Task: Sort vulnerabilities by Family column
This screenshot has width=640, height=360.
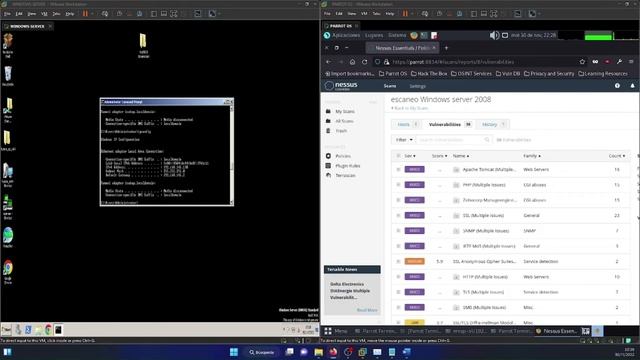Action: coord(532,156)
